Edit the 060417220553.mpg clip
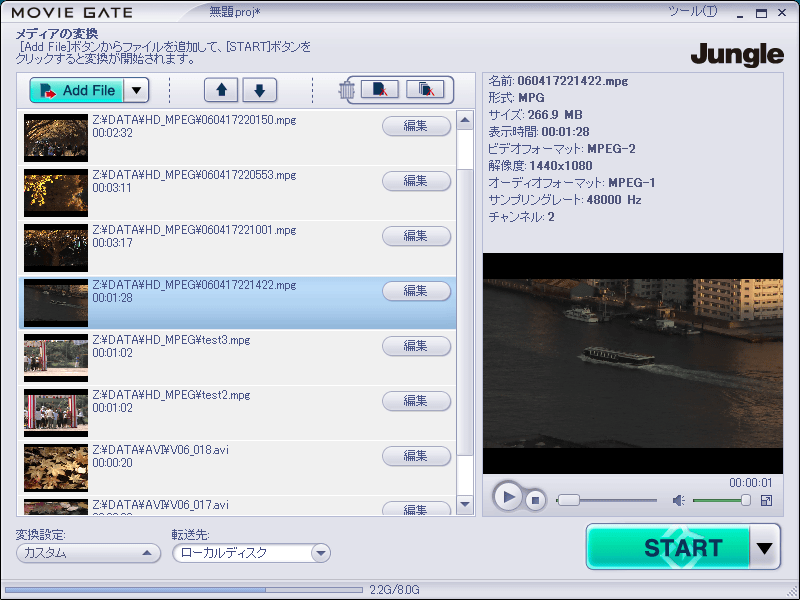This screenshot has width=800, height=600. 416,181
